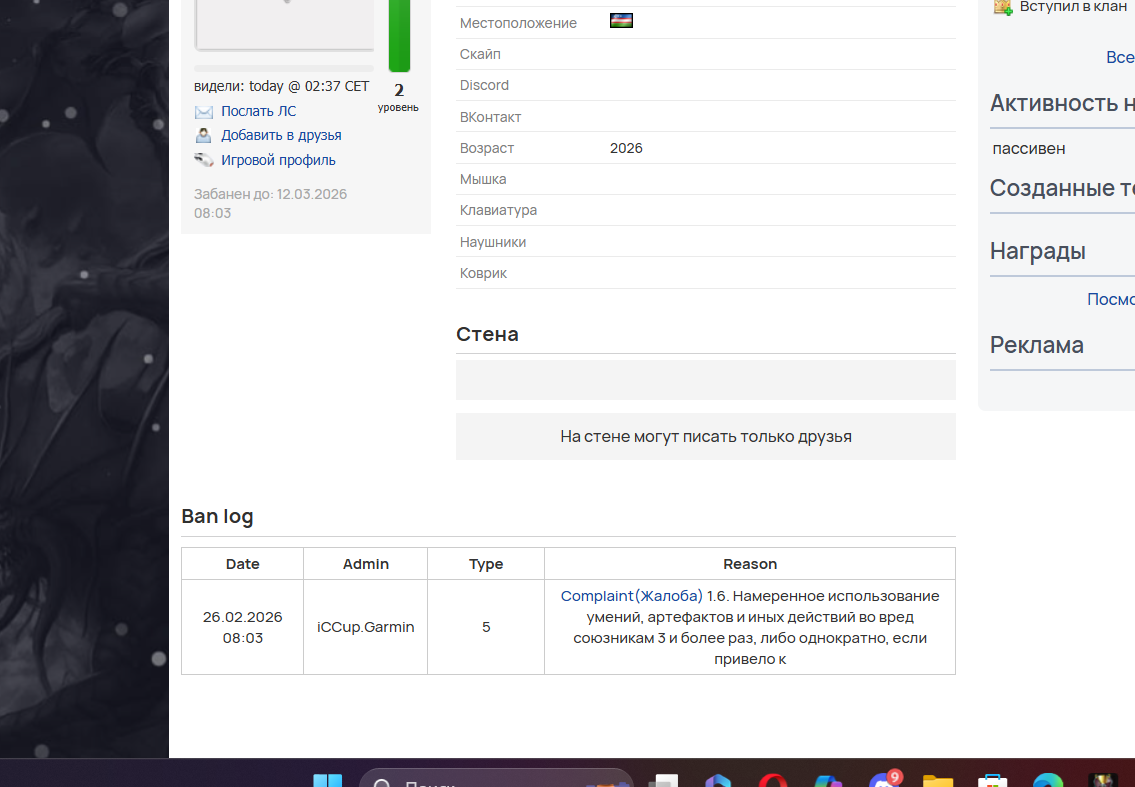The width and height of the screenshot is (1135, 787).
Task: Click the ban reason text 1.6. Намеренное использование
Action: tap(823, 596)
